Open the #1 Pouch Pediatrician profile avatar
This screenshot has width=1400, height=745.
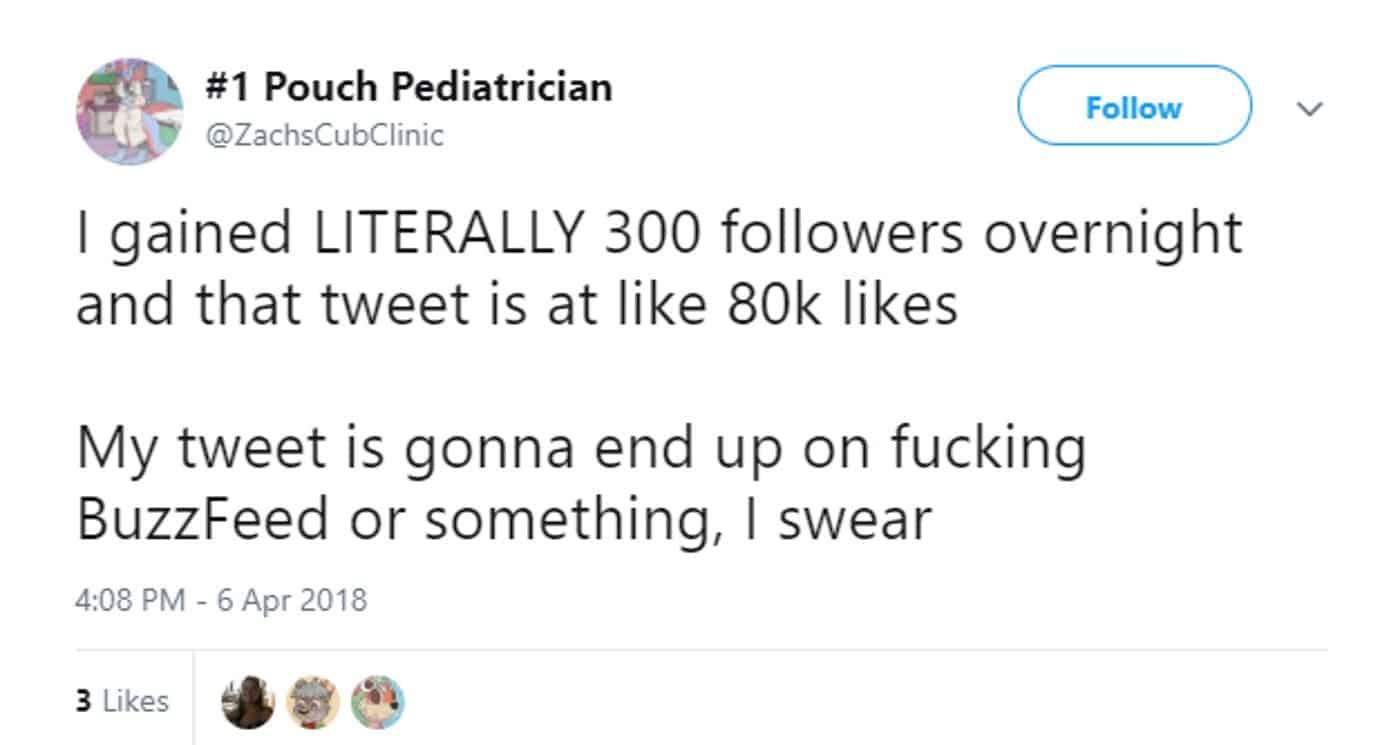(130, 110)
